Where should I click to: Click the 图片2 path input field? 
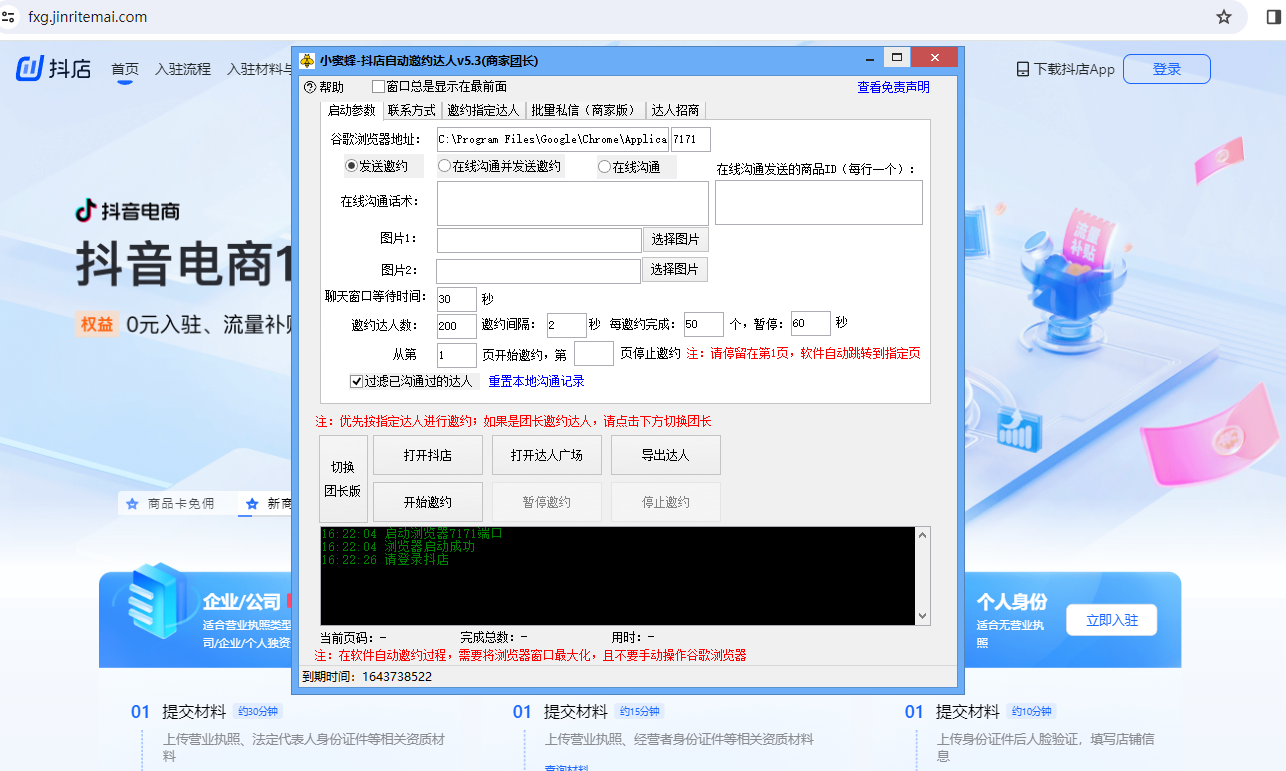click(538, 271)
